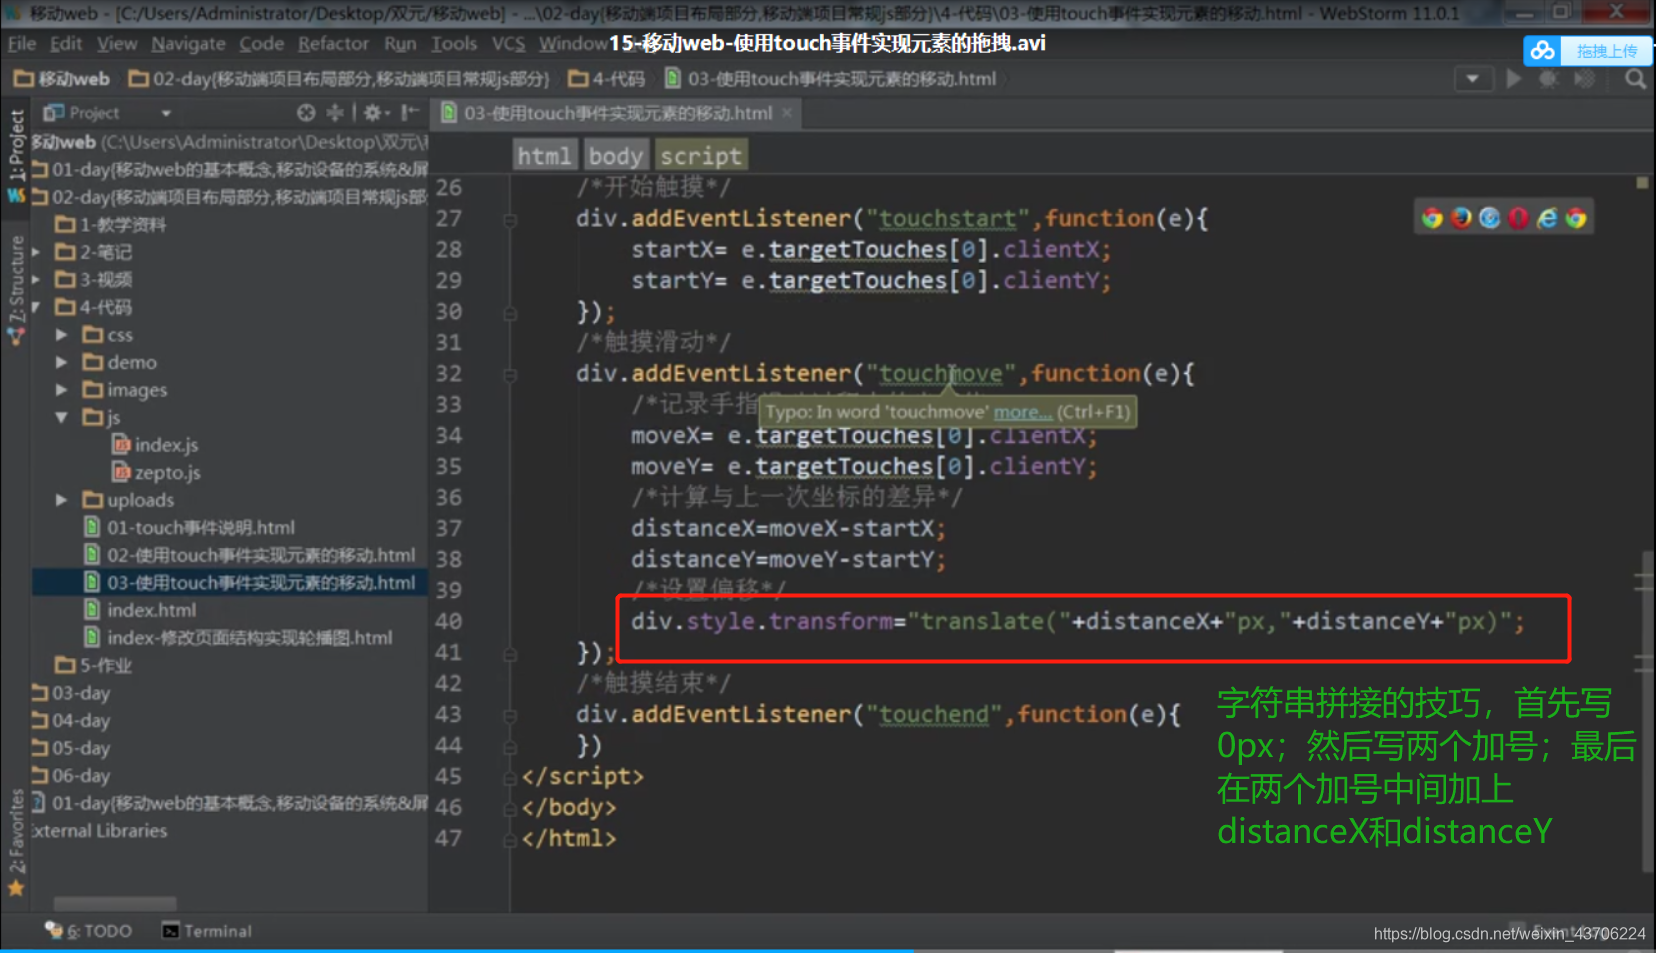Open the 1: Project side tab
This screenshot has width=1656, height=953.
click(16, 145)
